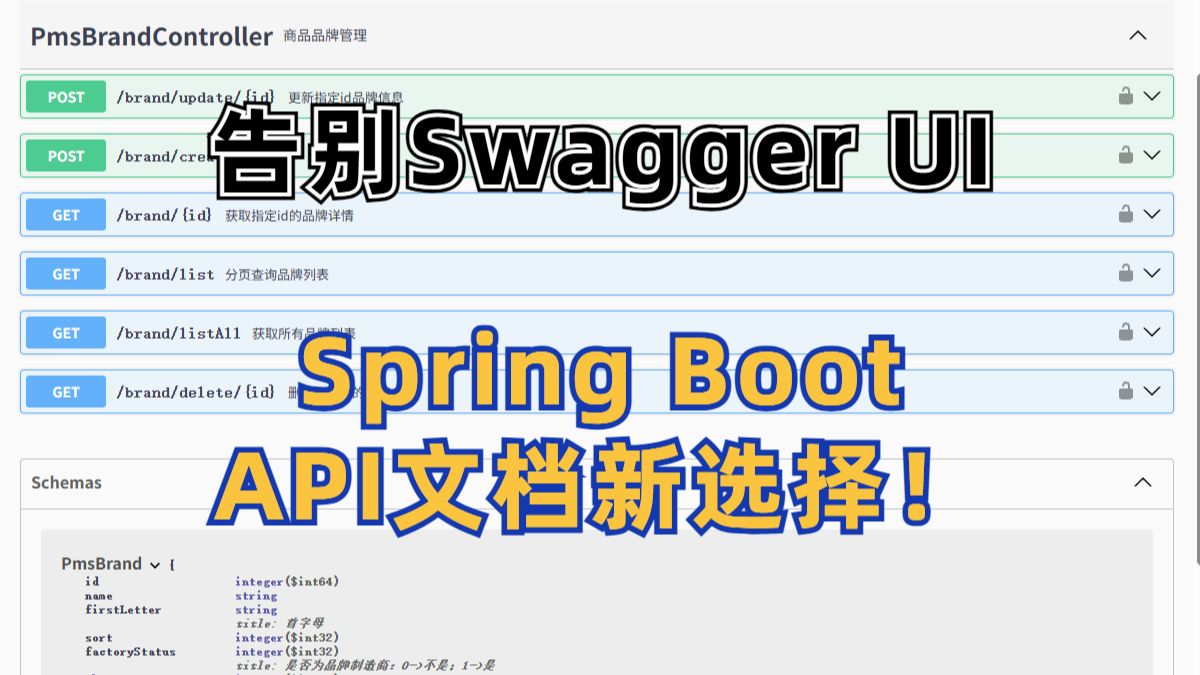This screenshot has height=675, width=1200.
Task: Click the lock icon on /brand/delete/{id} row
Action: tap(1126, 391)
